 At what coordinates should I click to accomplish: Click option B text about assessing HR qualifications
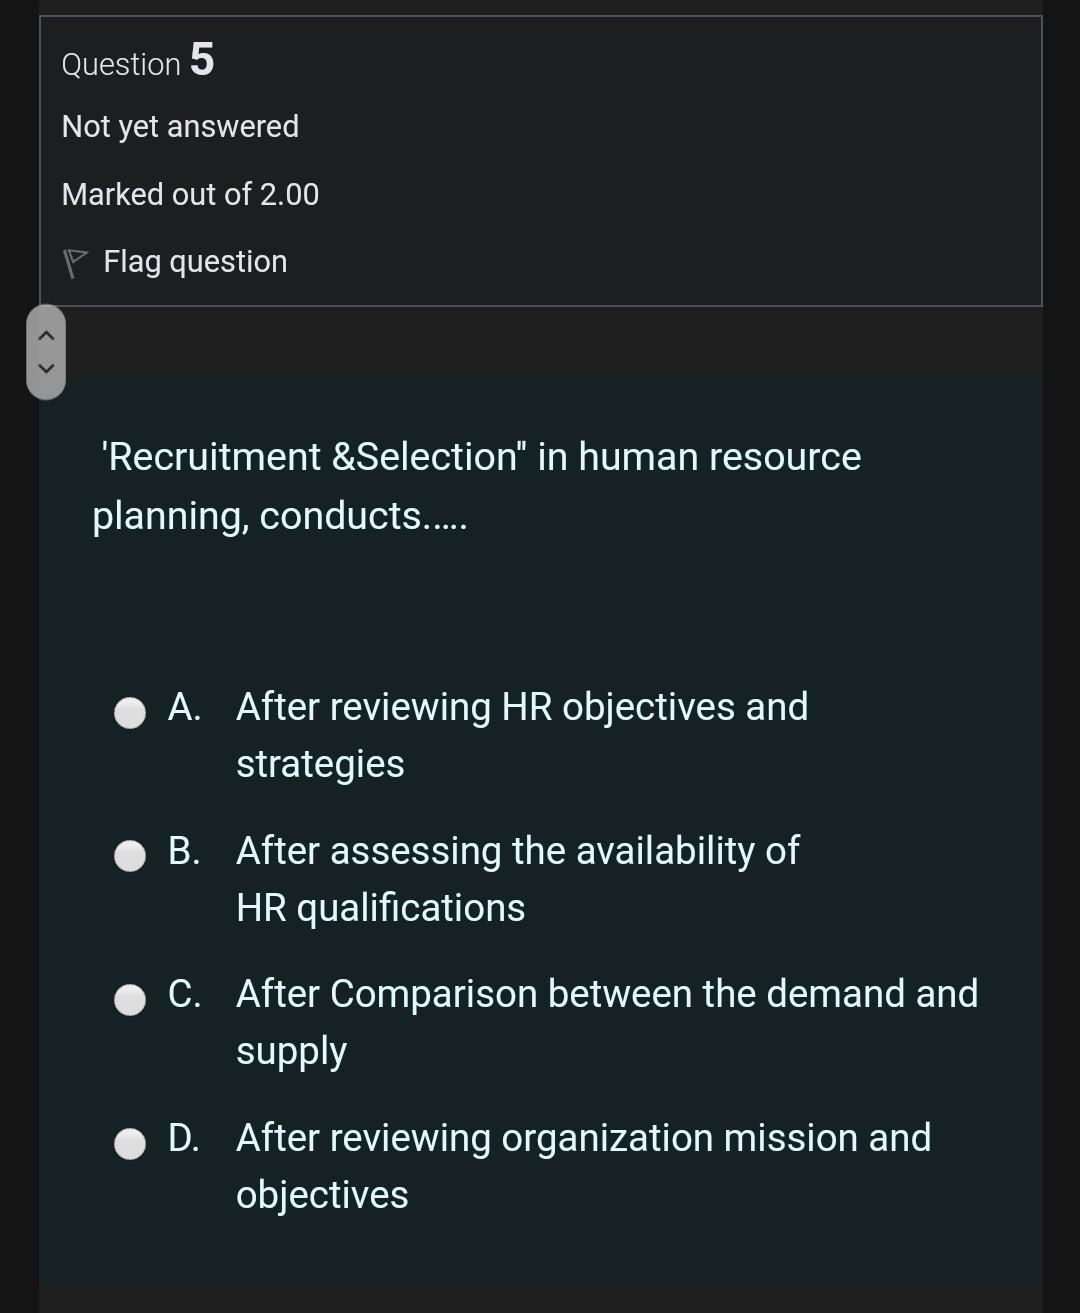pos(517,878)
